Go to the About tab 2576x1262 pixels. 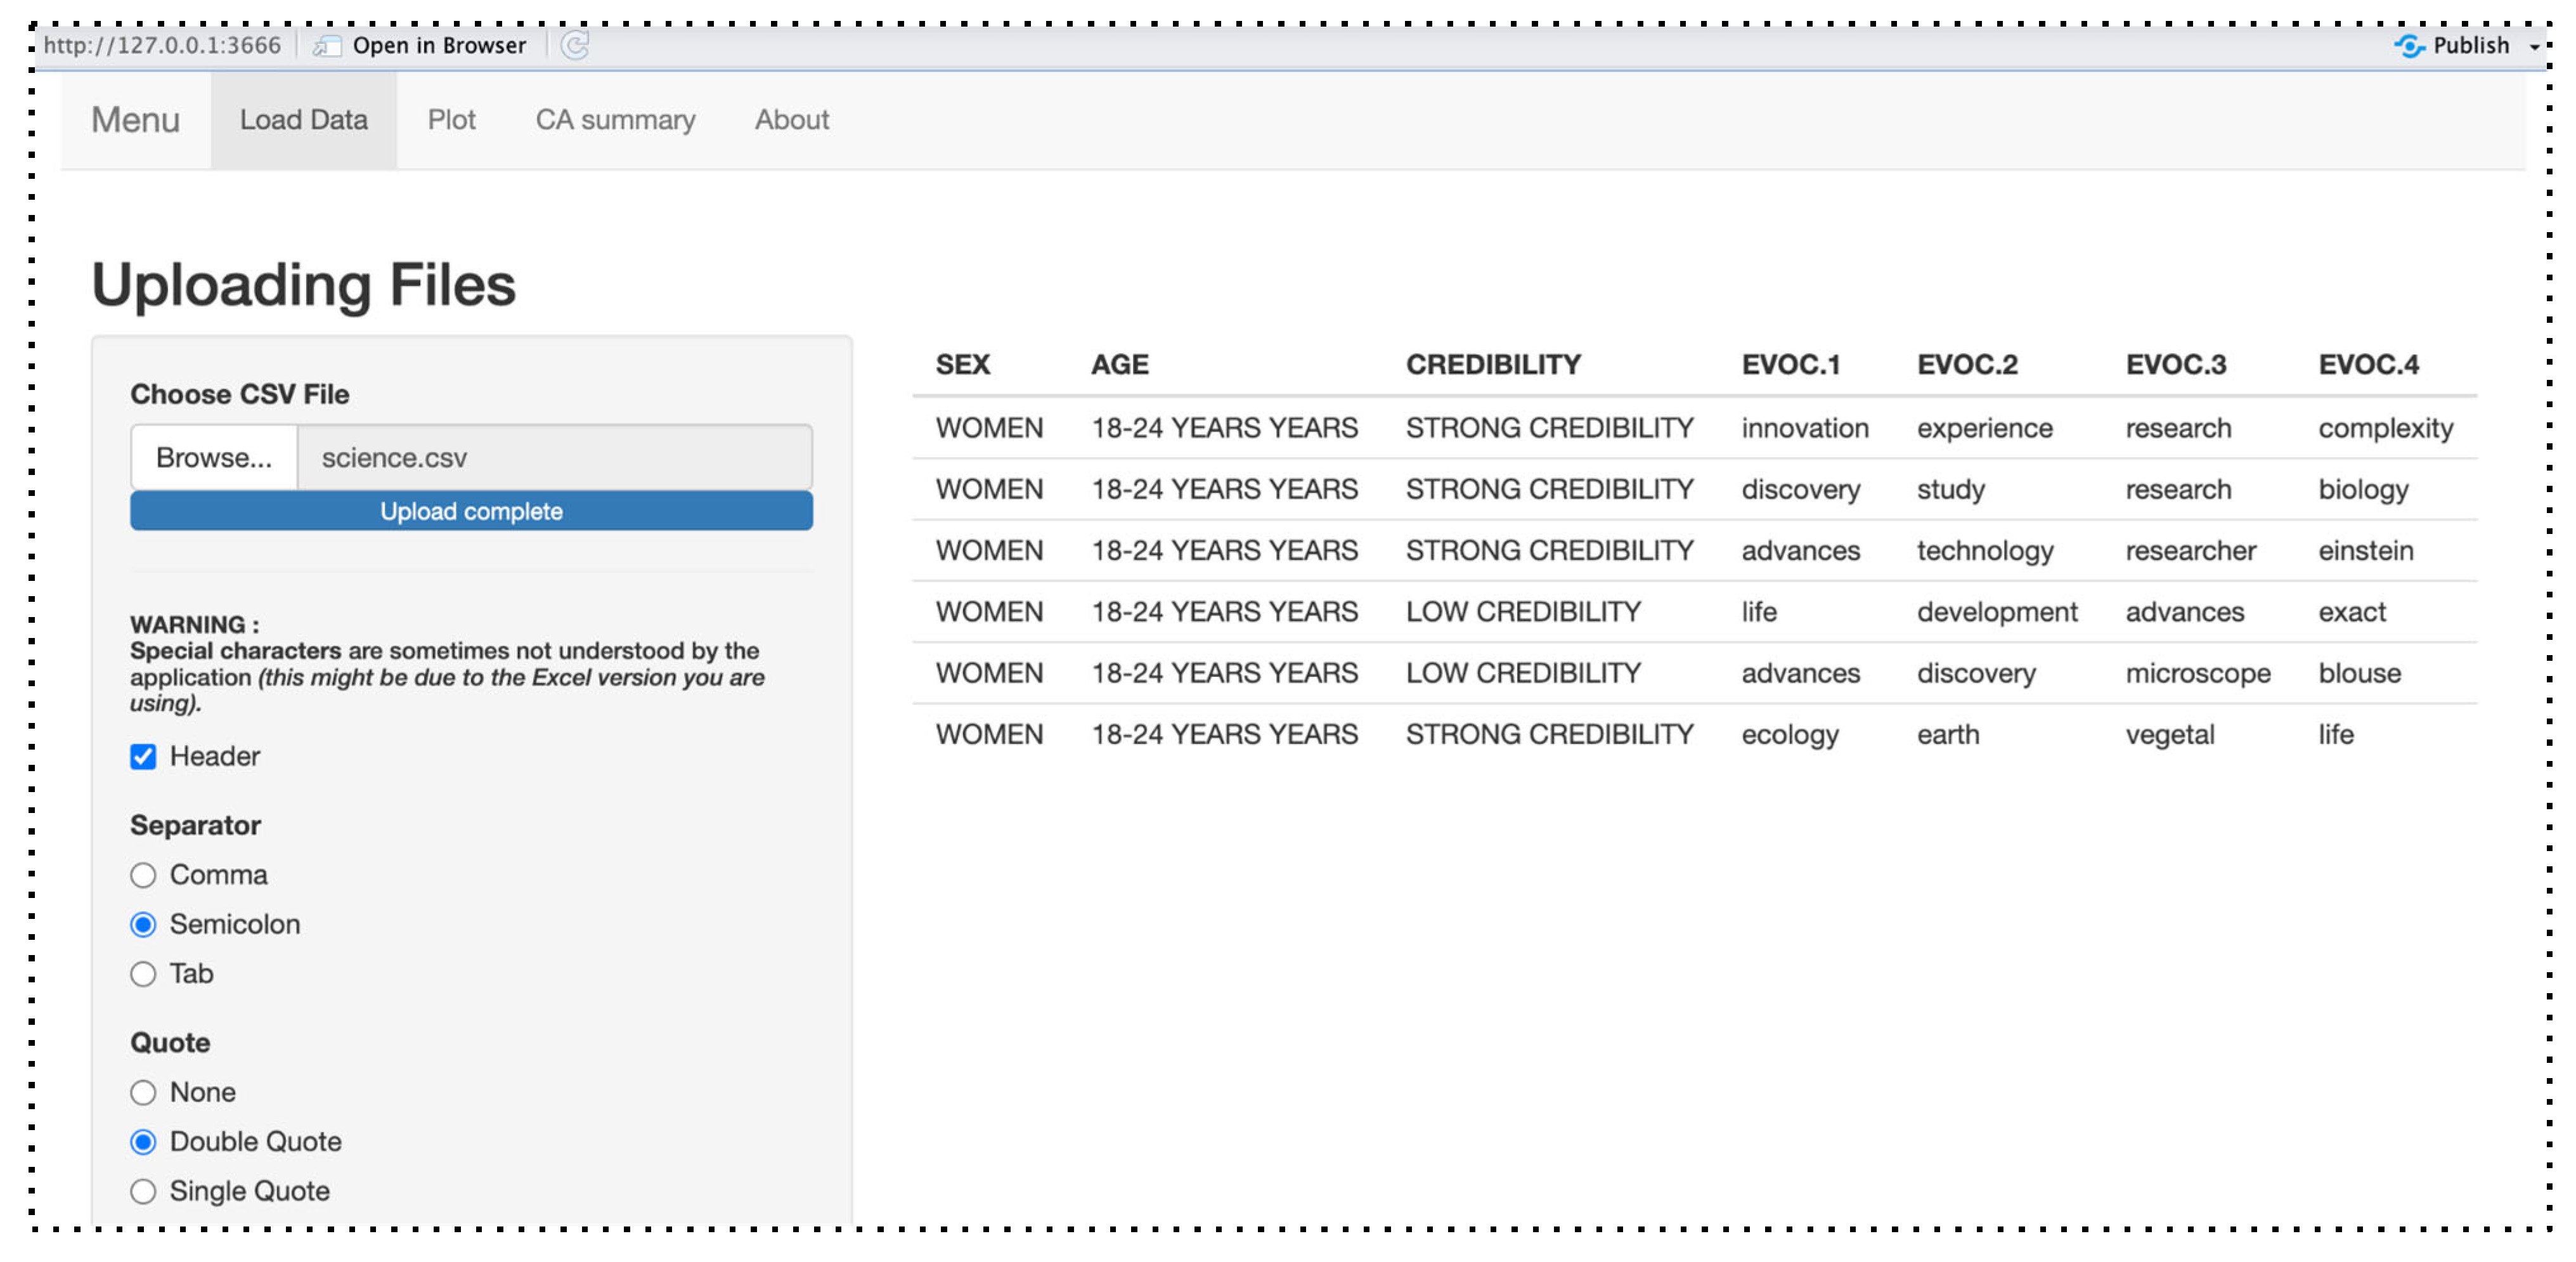coord(791,120)
